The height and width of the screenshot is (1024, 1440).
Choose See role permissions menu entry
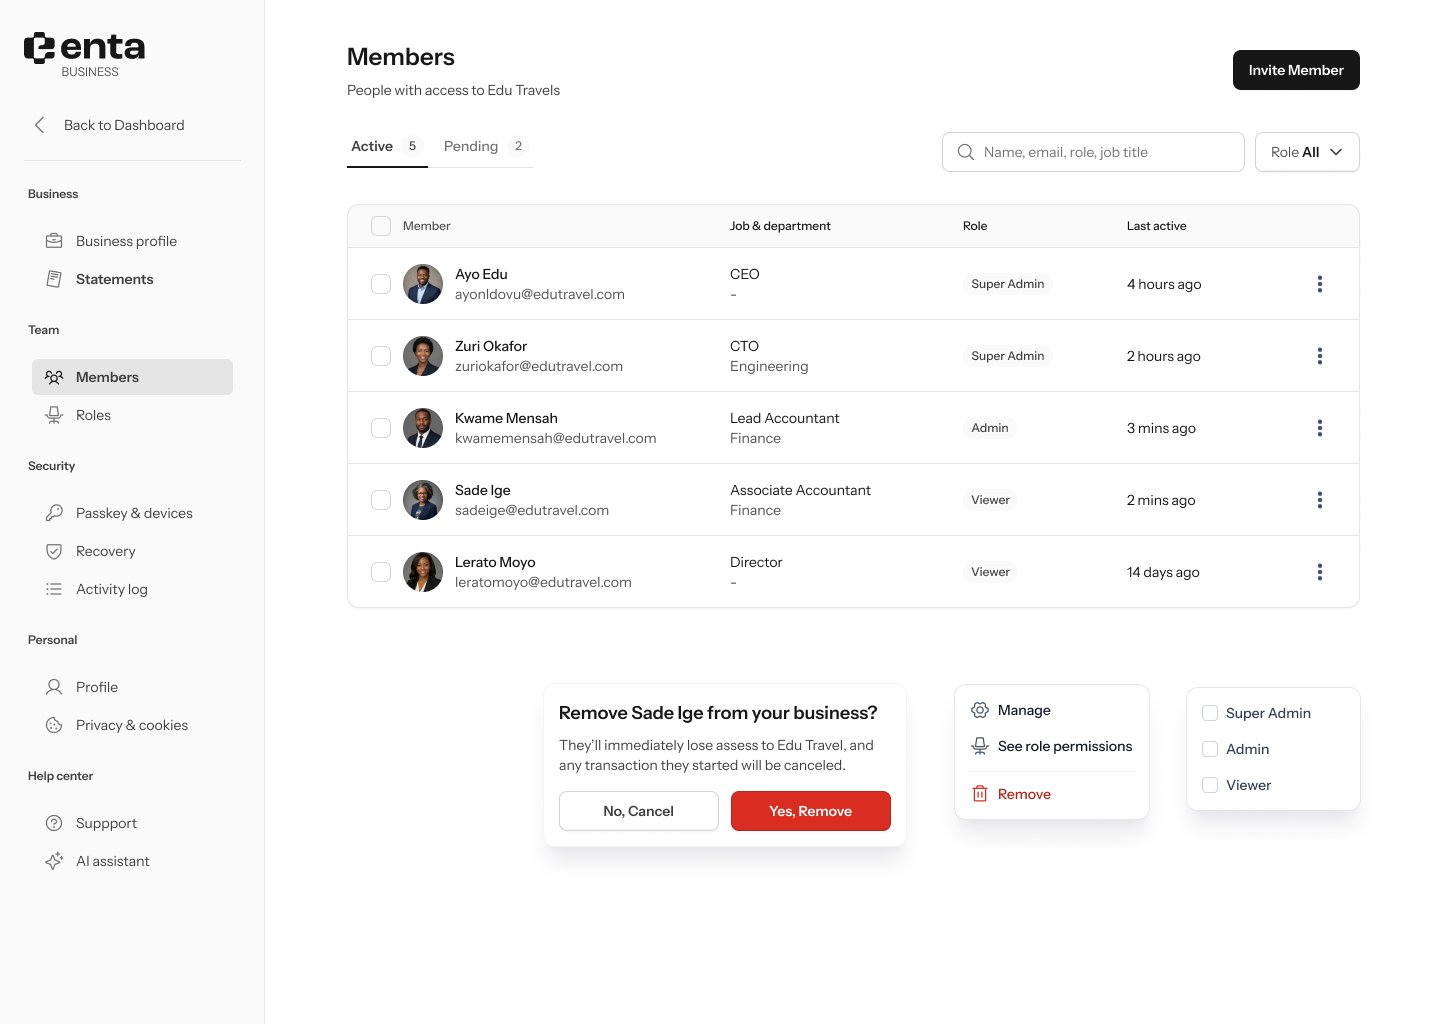click(x=1052, y=746)
